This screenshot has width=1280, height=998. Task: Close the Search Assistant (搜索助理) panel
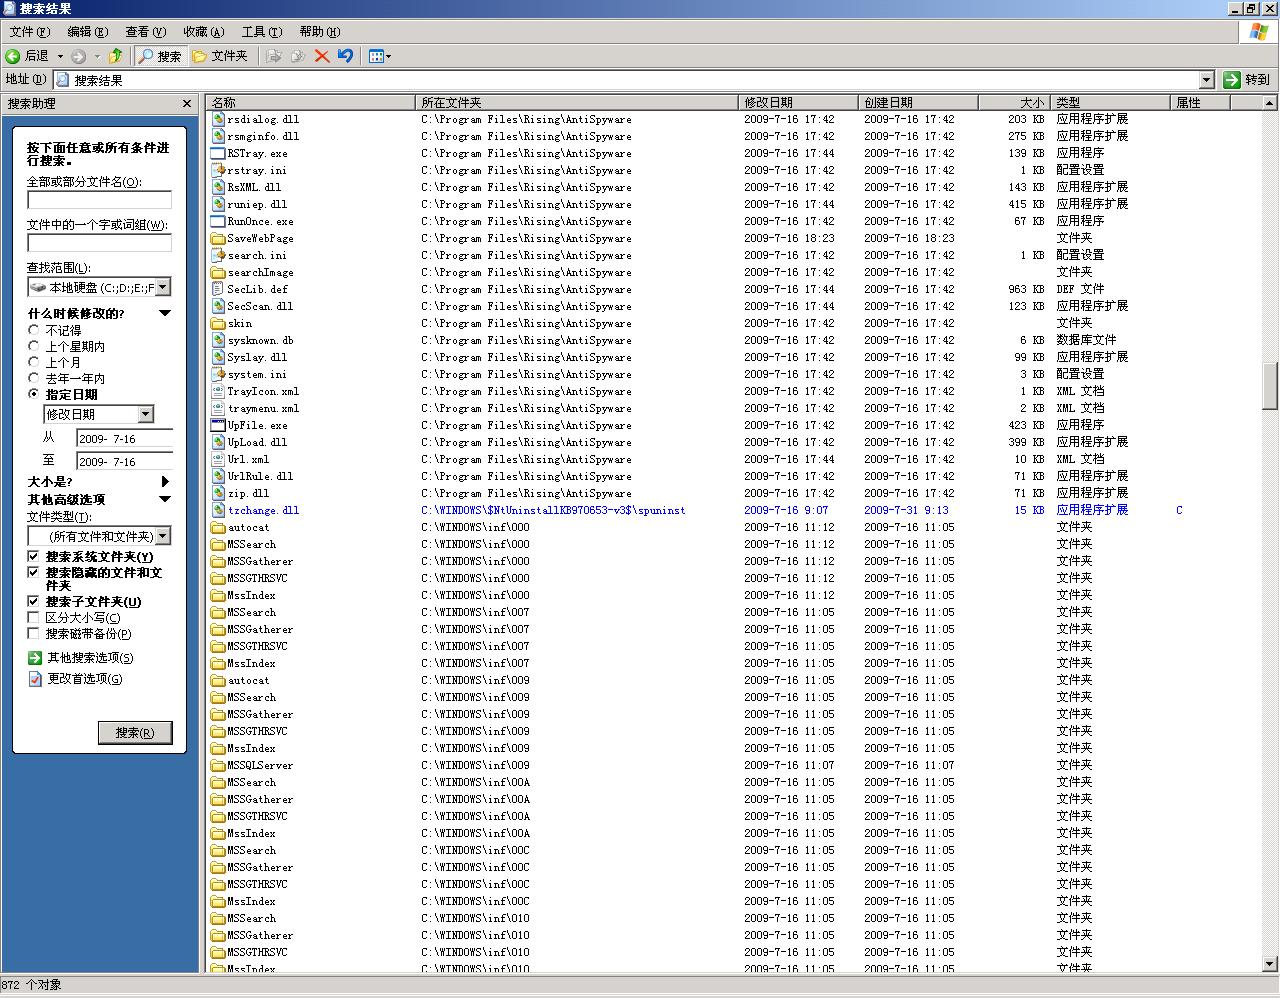click(186, 103)
